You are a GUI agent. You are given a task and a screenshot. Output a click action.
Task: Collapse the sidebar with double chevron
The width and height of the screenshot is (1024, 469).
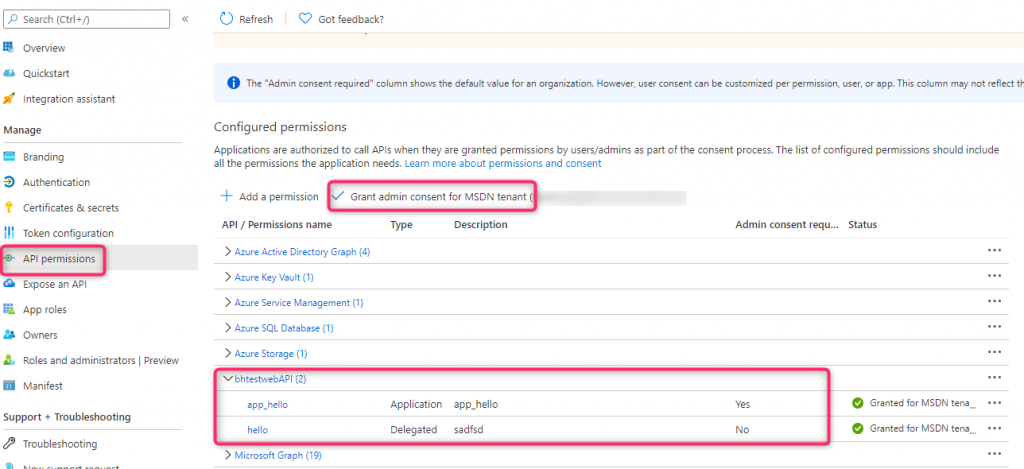[185, 19]
